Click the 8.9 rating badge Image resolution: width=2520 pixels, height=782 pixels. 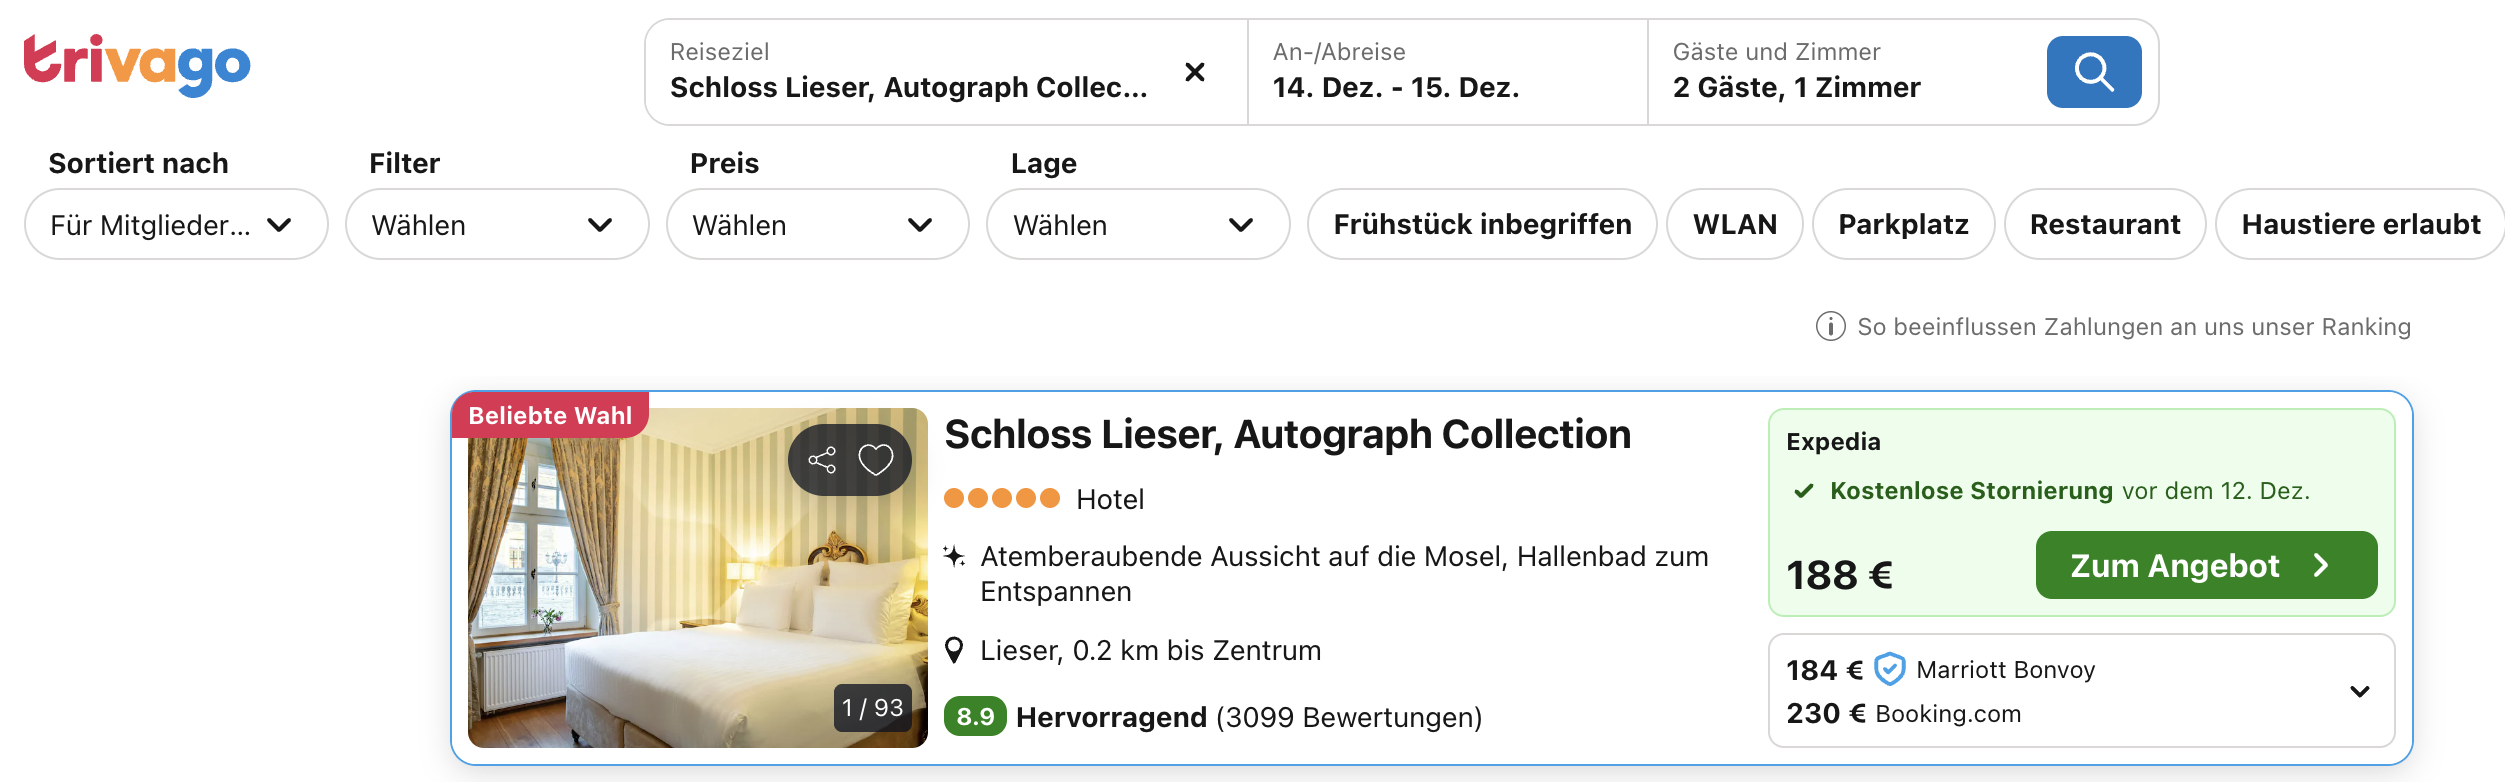click(x=974, y=717)
